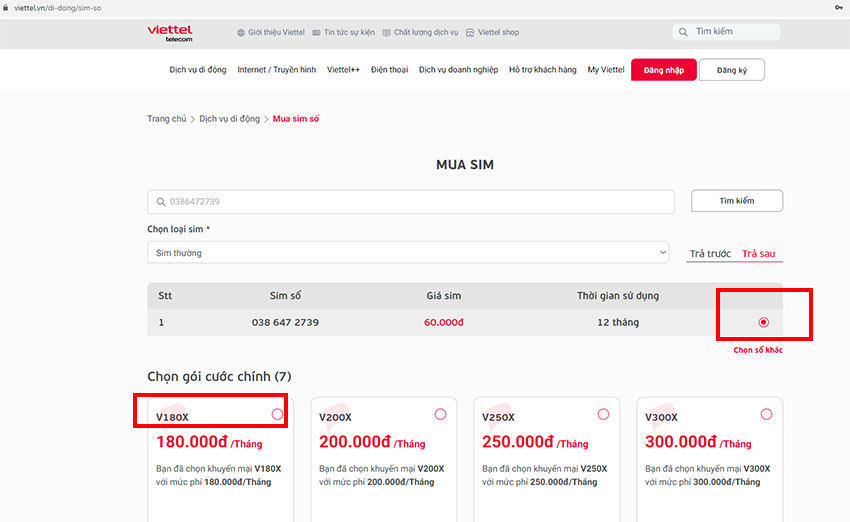Click the Giá sim column header
The width and height of the screenshot is (850, 522).
443,295
